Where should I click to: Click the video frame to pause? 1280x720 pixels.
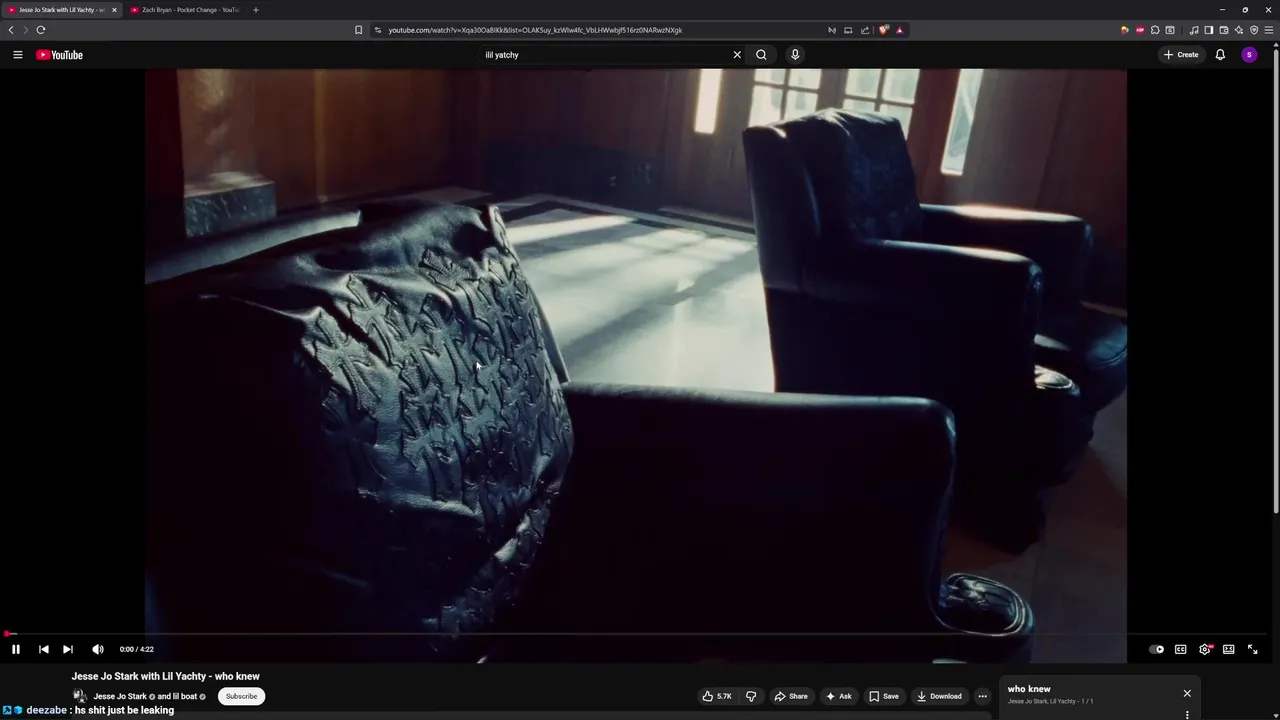coord(636,350)
